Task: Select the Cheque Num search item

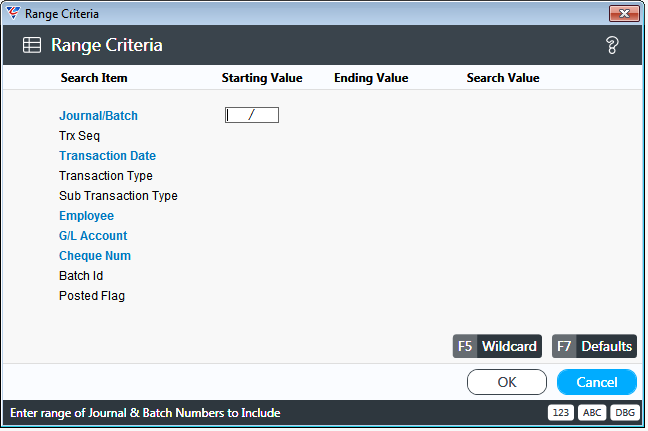Action: pos(95,256)
